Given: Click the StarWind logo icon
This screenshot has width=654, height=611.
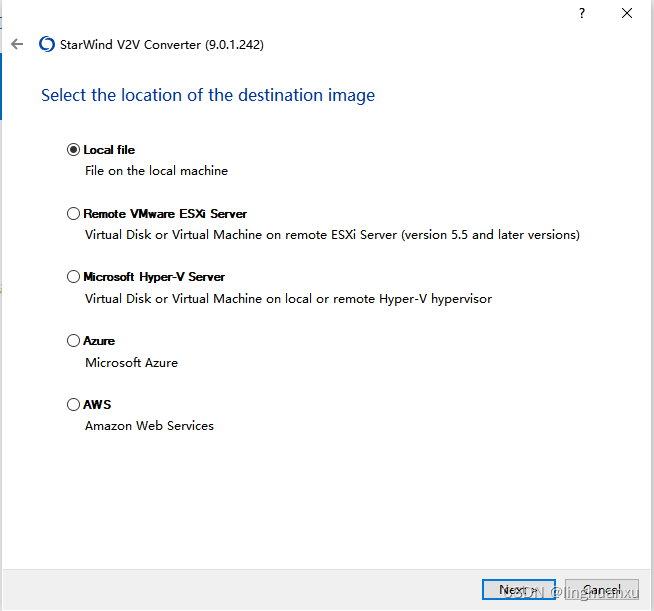Looking at the screenshot, I should click(x=47, y=44).
